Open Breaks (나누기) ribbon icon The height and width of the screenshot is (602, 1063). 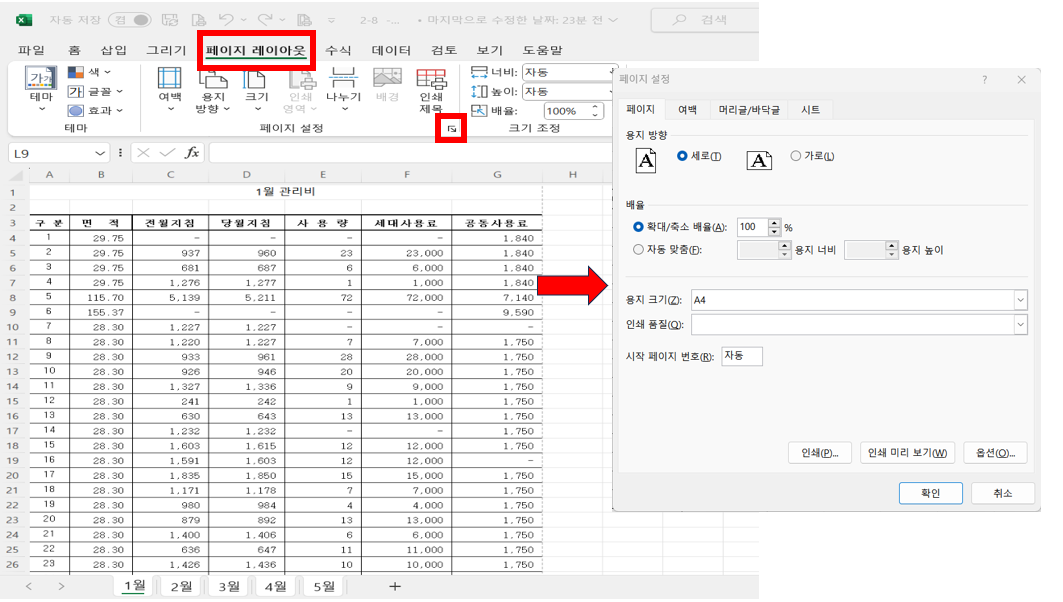coord(343,79)
